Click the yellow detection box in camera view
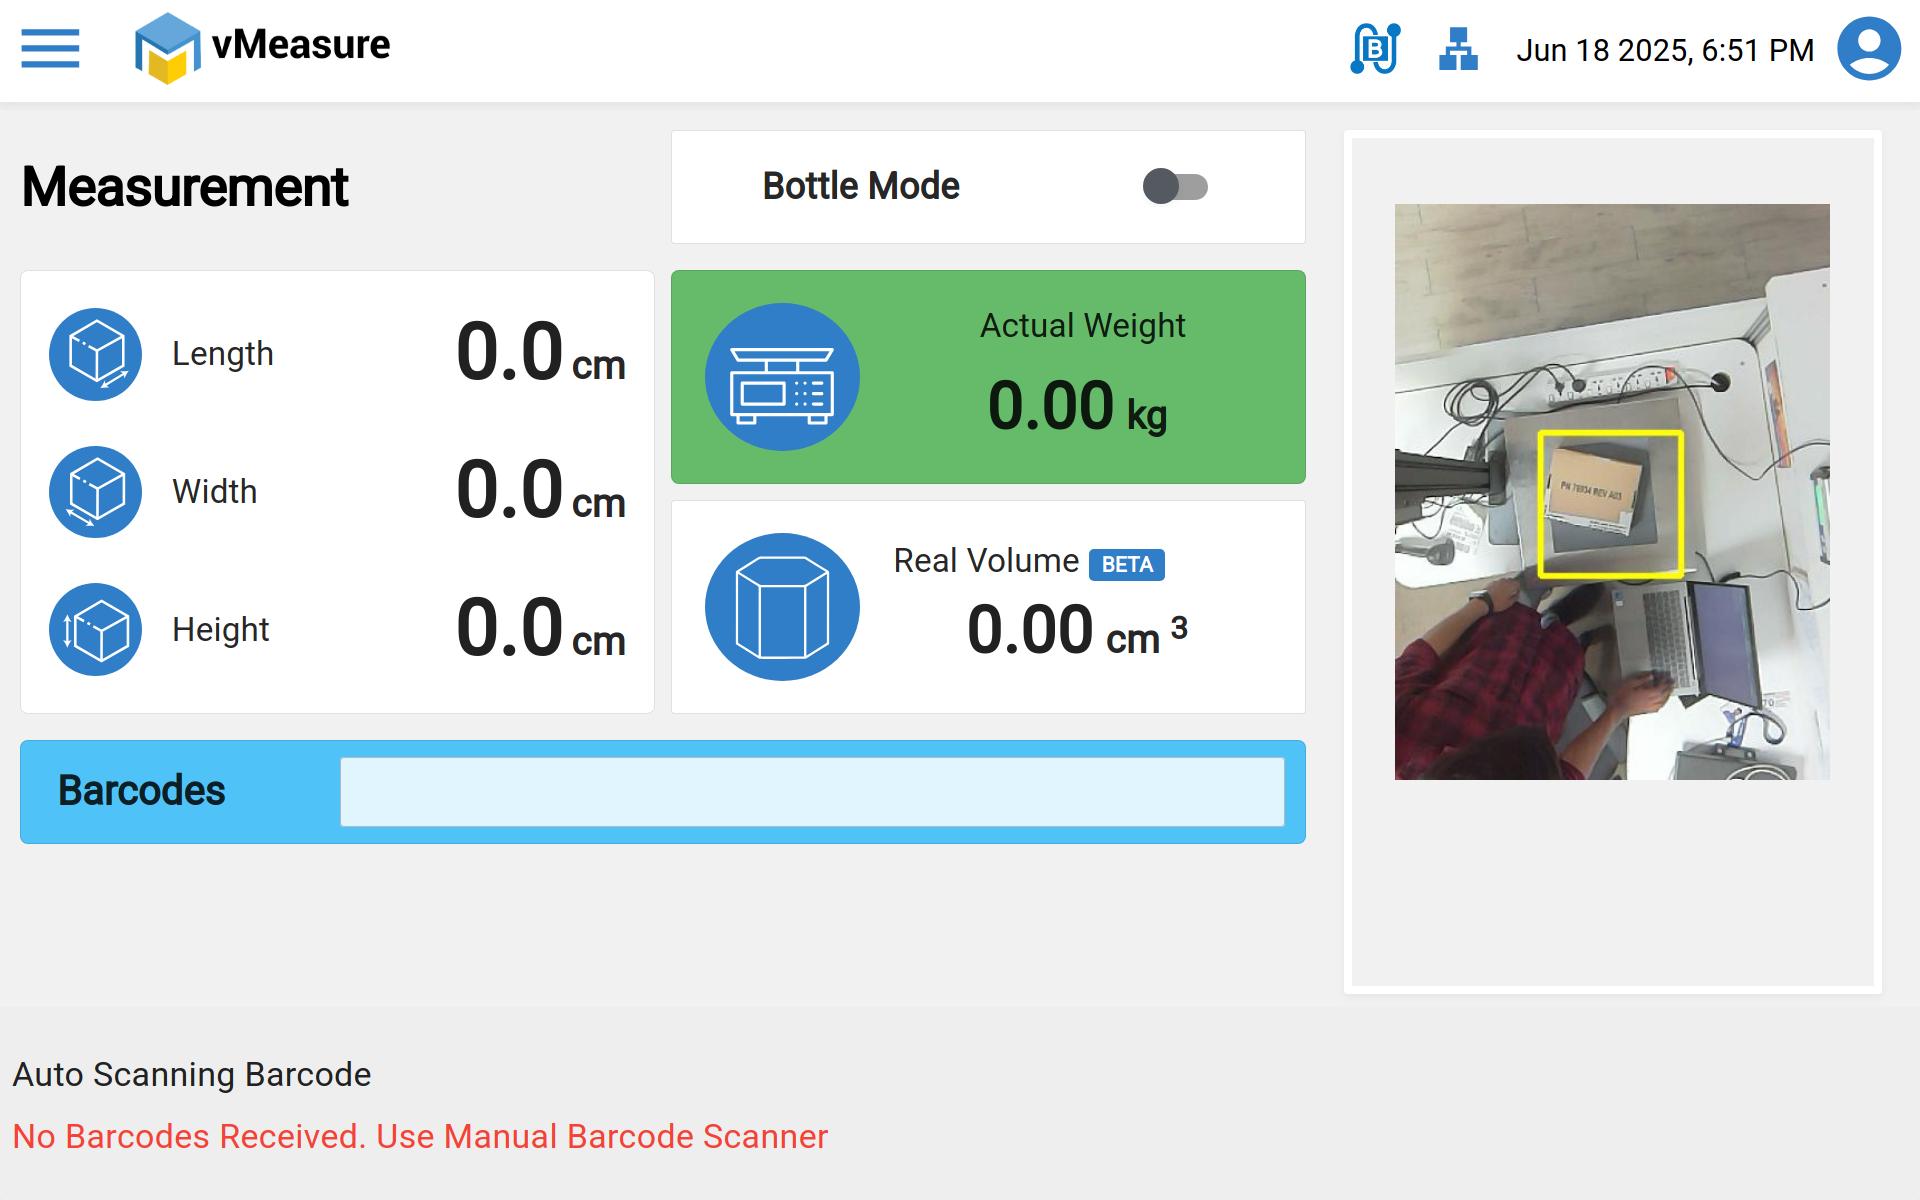The height and width of the screenshot is (1200, 1920). click(1610, 504)
